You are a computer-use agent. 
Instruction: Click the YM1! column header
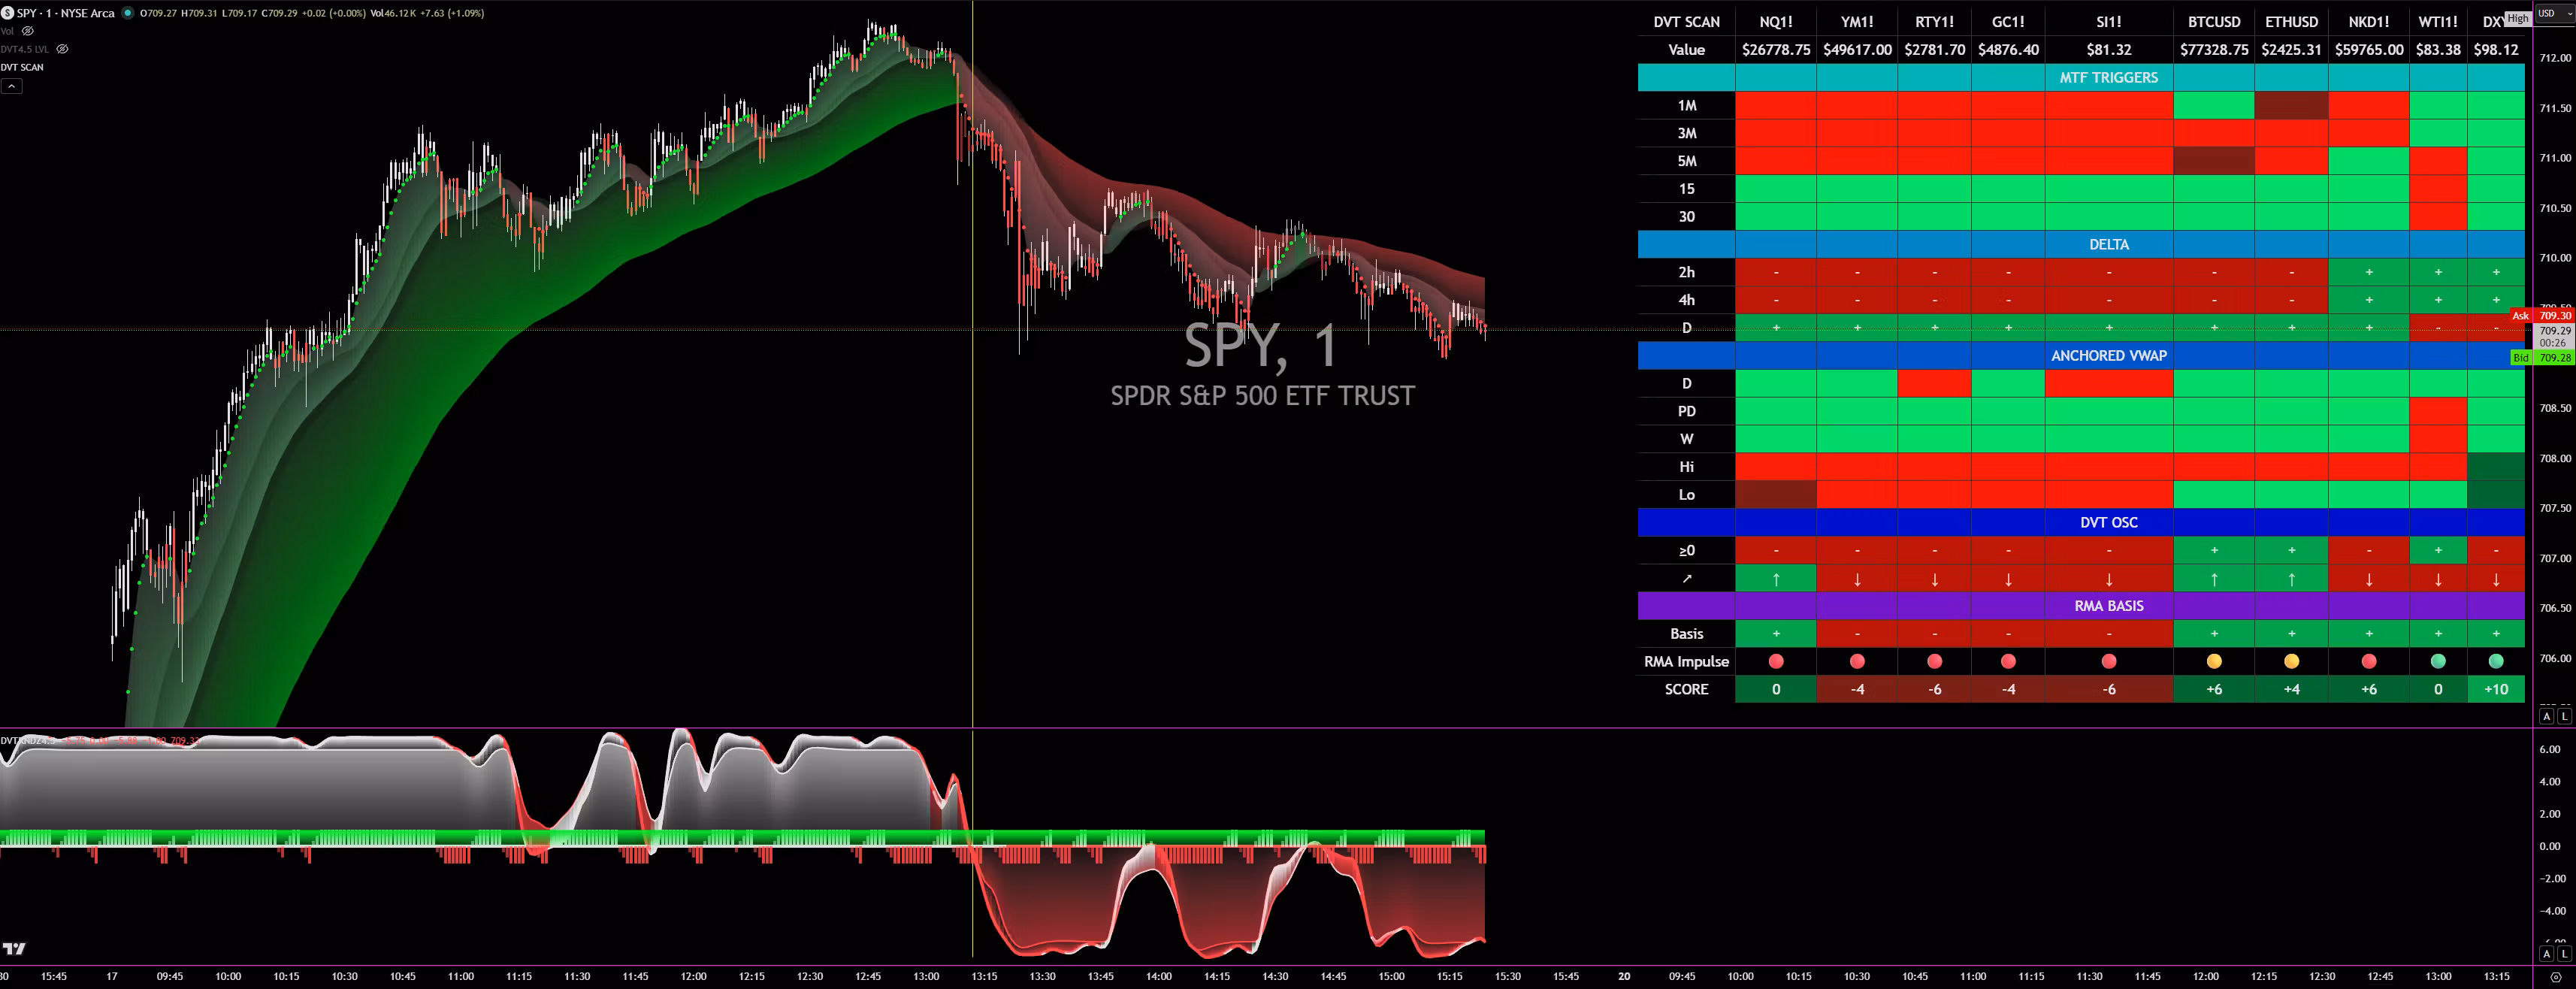tap(1857, 22)
